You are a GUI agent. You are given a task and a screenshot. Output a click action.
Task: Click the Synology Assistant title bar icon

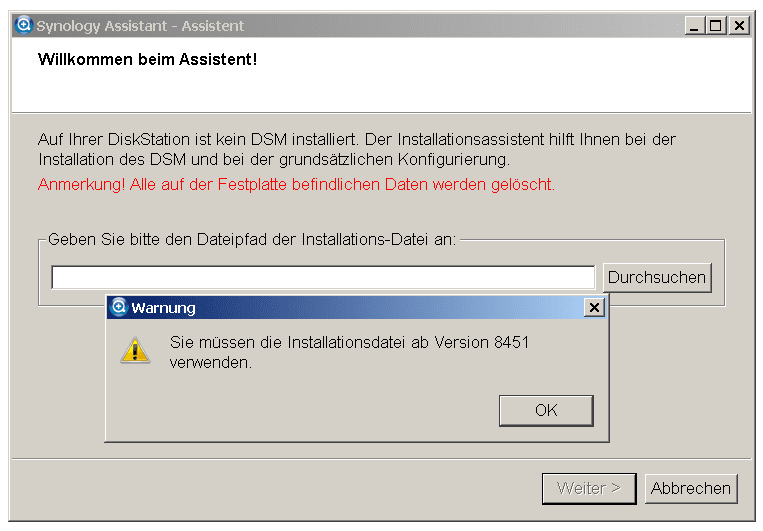[x=23, y=25]
